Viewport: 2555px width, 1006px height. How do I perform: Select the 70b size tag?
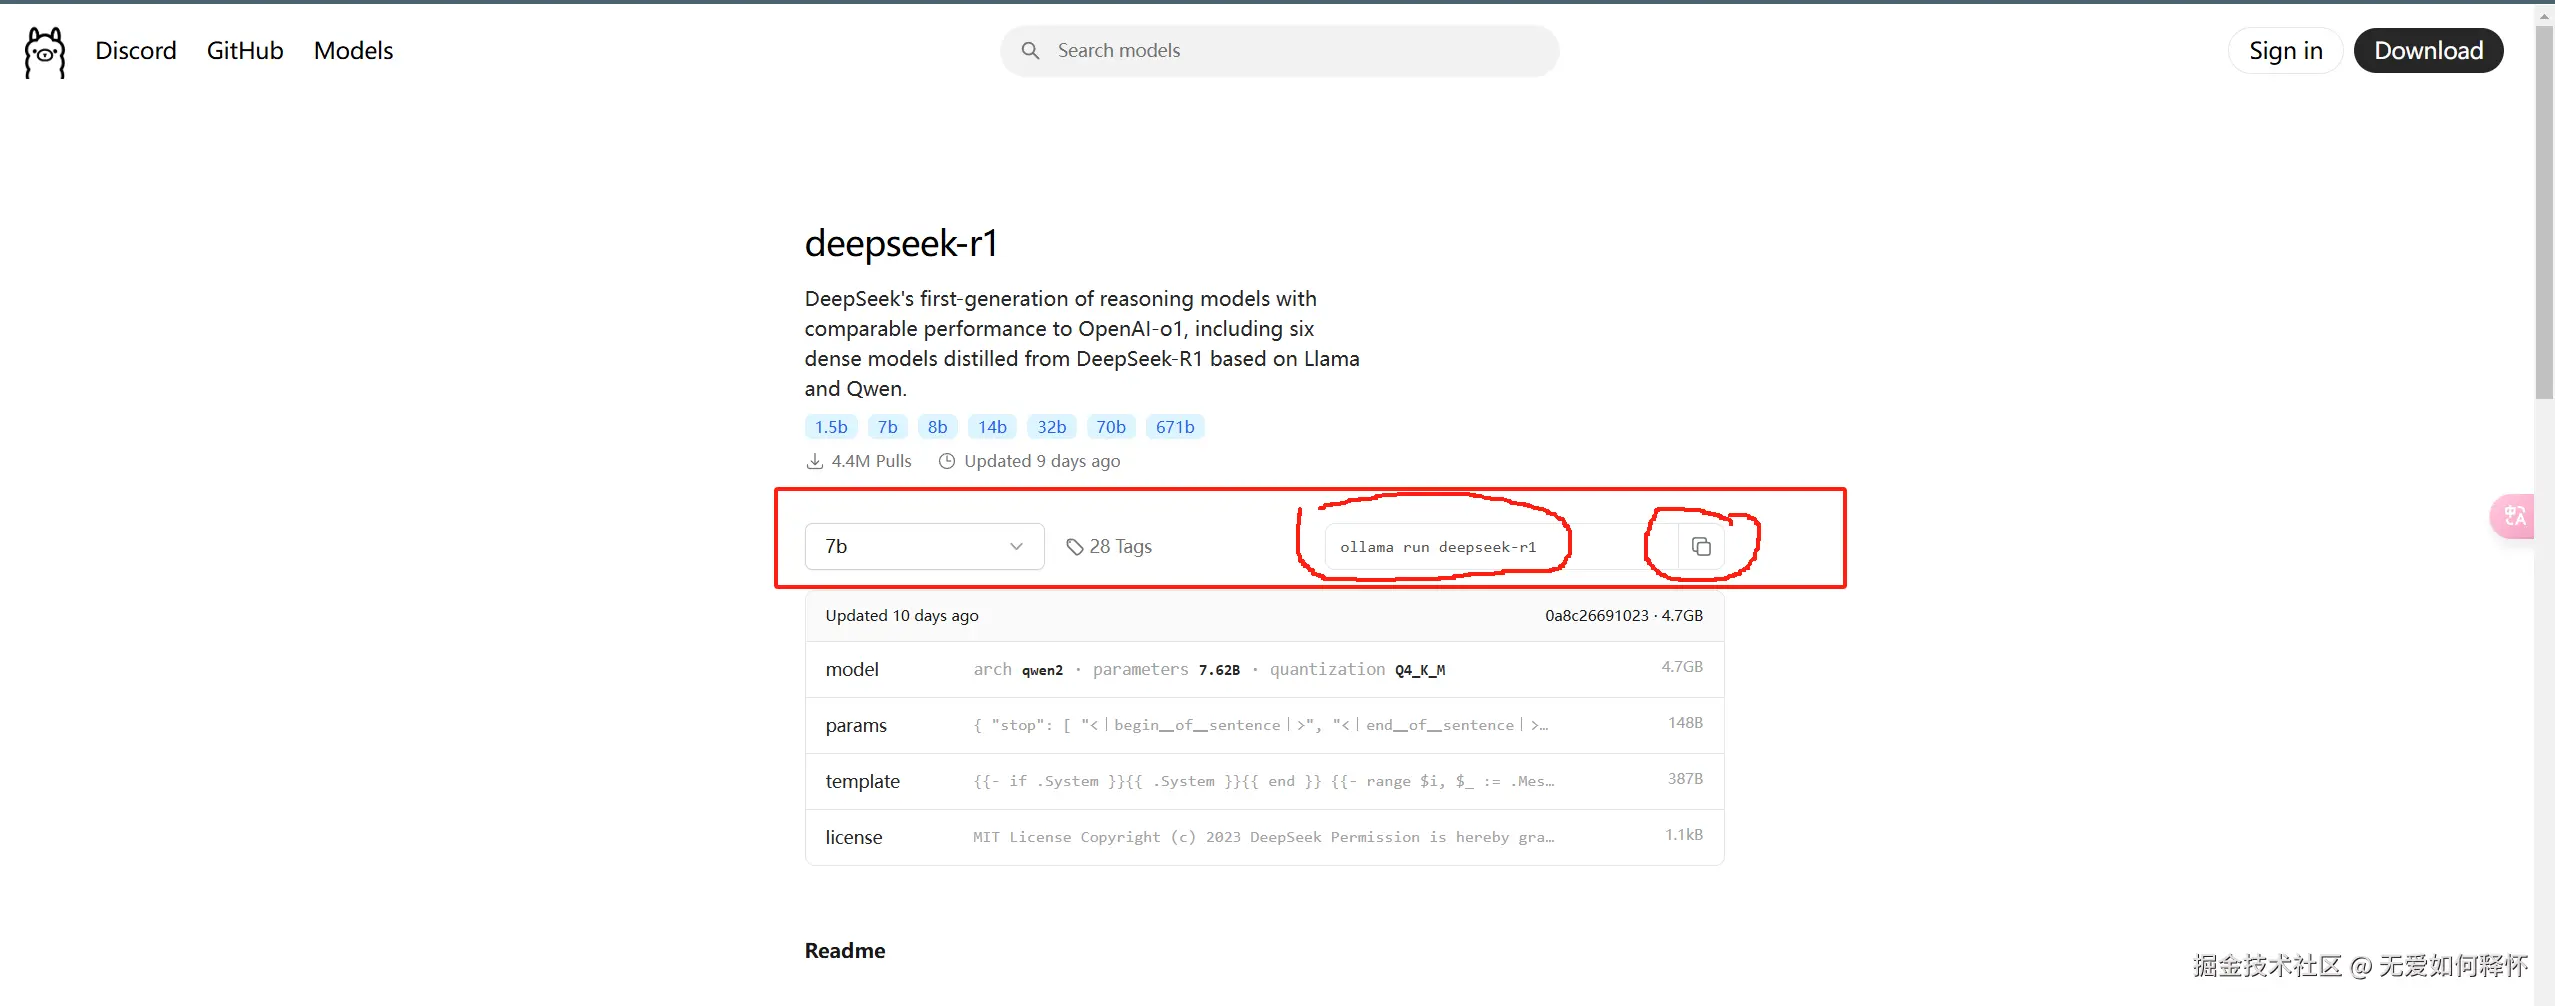click(x=1111, y=427)
